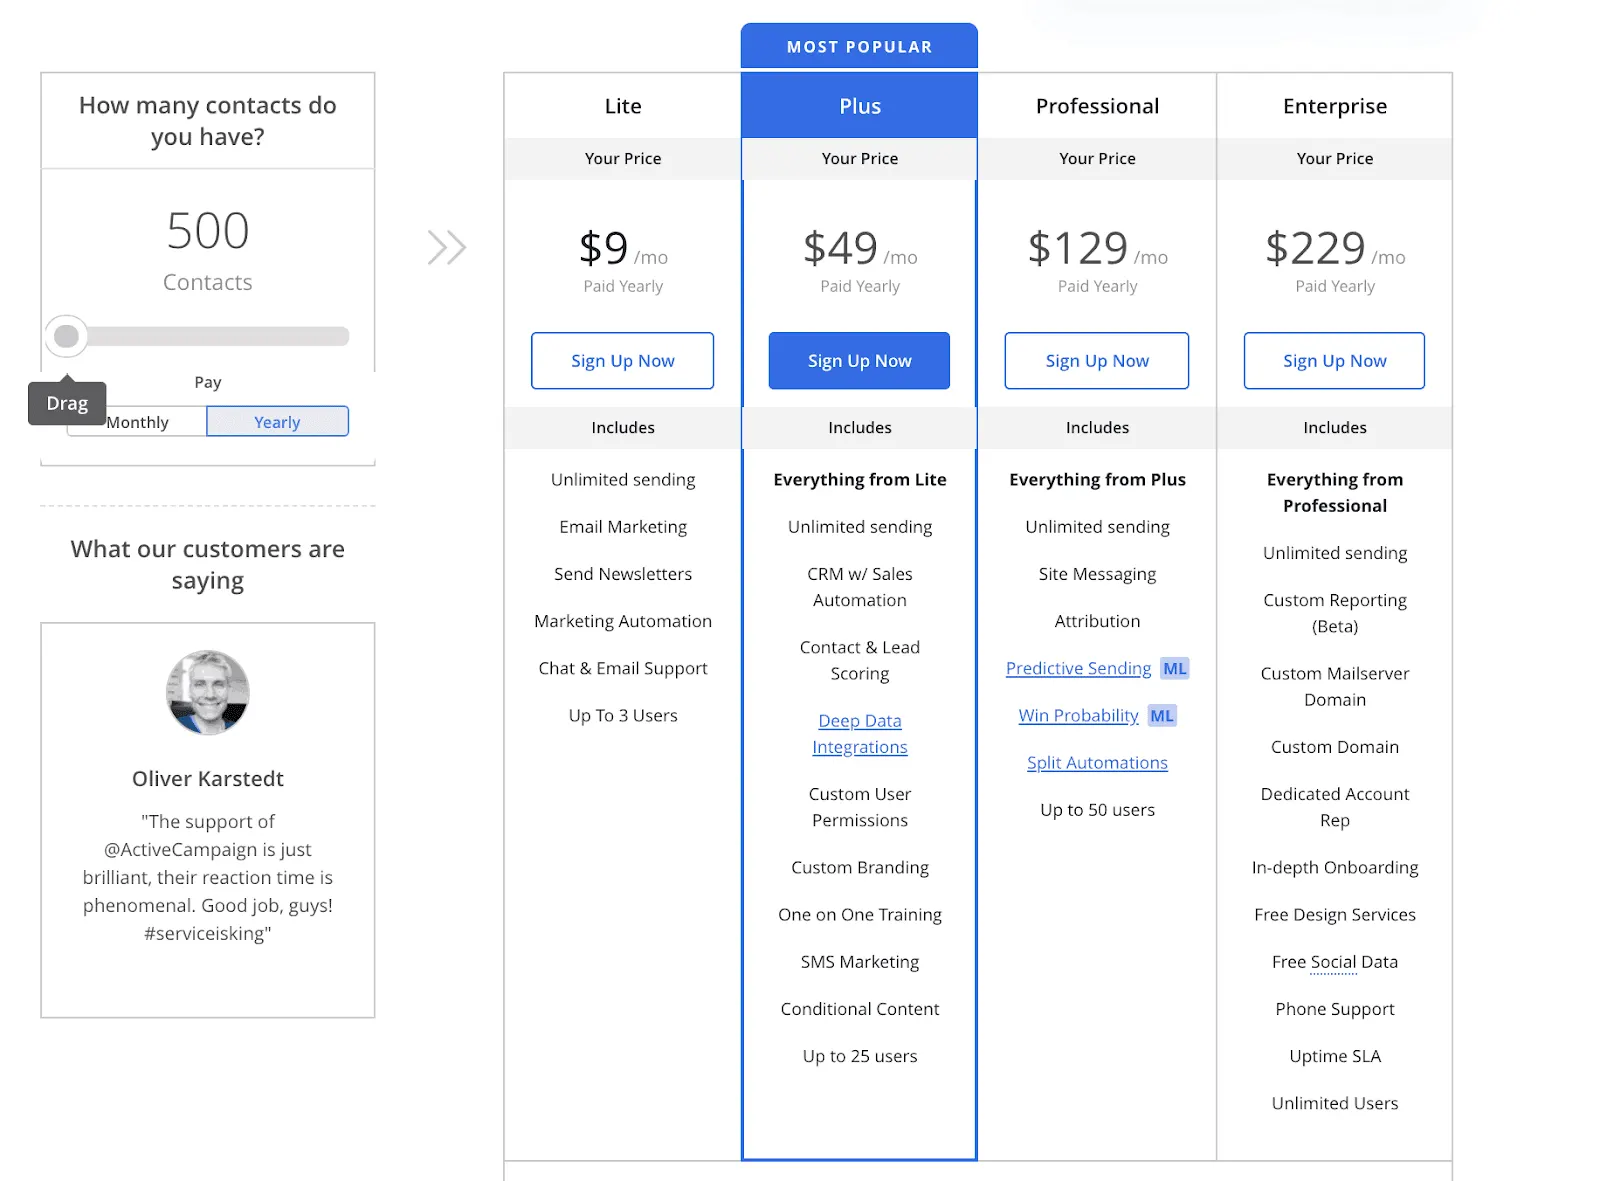The width and height of the screenshot is (1600, 1181).
Task: Click Custom Branding feature
Action: pyautogui.click(x=860, y=867)
